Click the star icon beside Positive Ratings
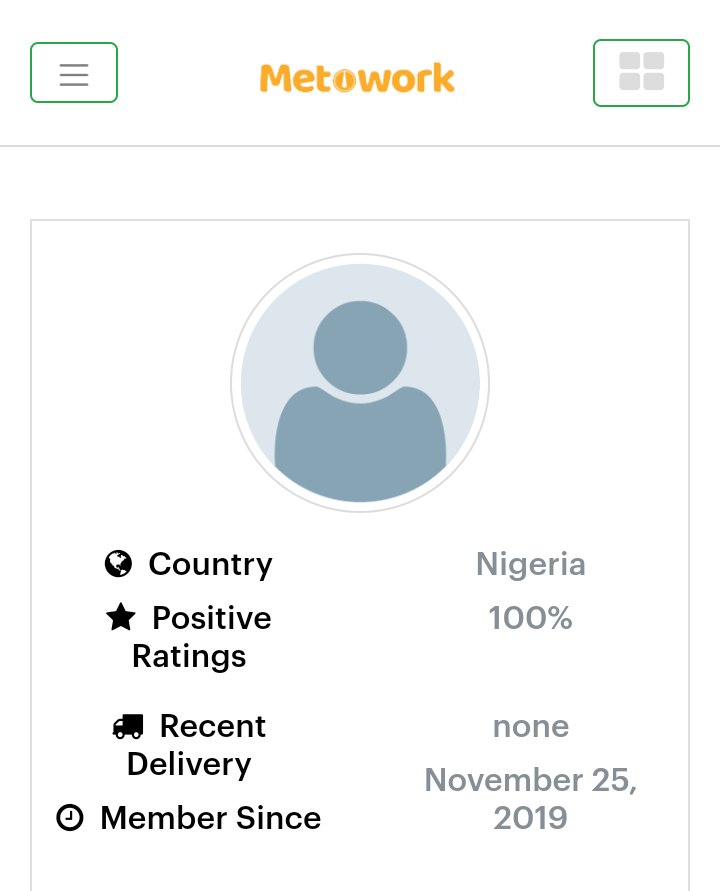720x891 pixels. tap(120, 617)
